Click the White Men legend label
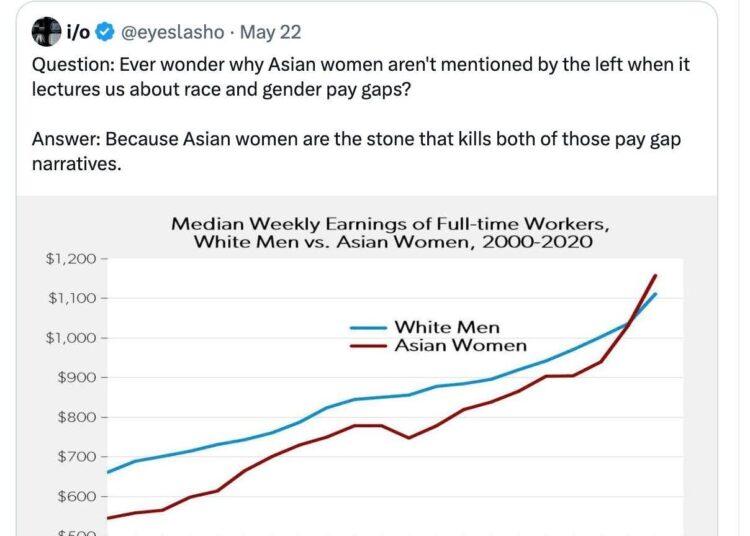750x536 pixels. pyautogui.click(x=447, y=328)
